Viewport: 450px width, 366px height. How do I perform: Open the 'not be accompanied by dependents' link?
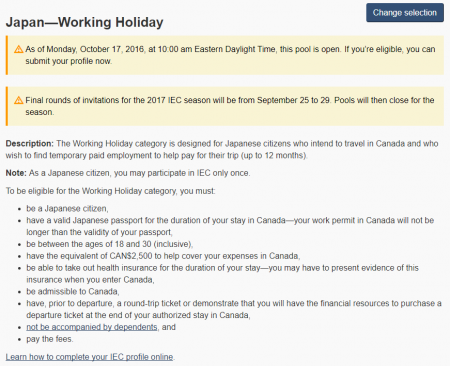92,327
